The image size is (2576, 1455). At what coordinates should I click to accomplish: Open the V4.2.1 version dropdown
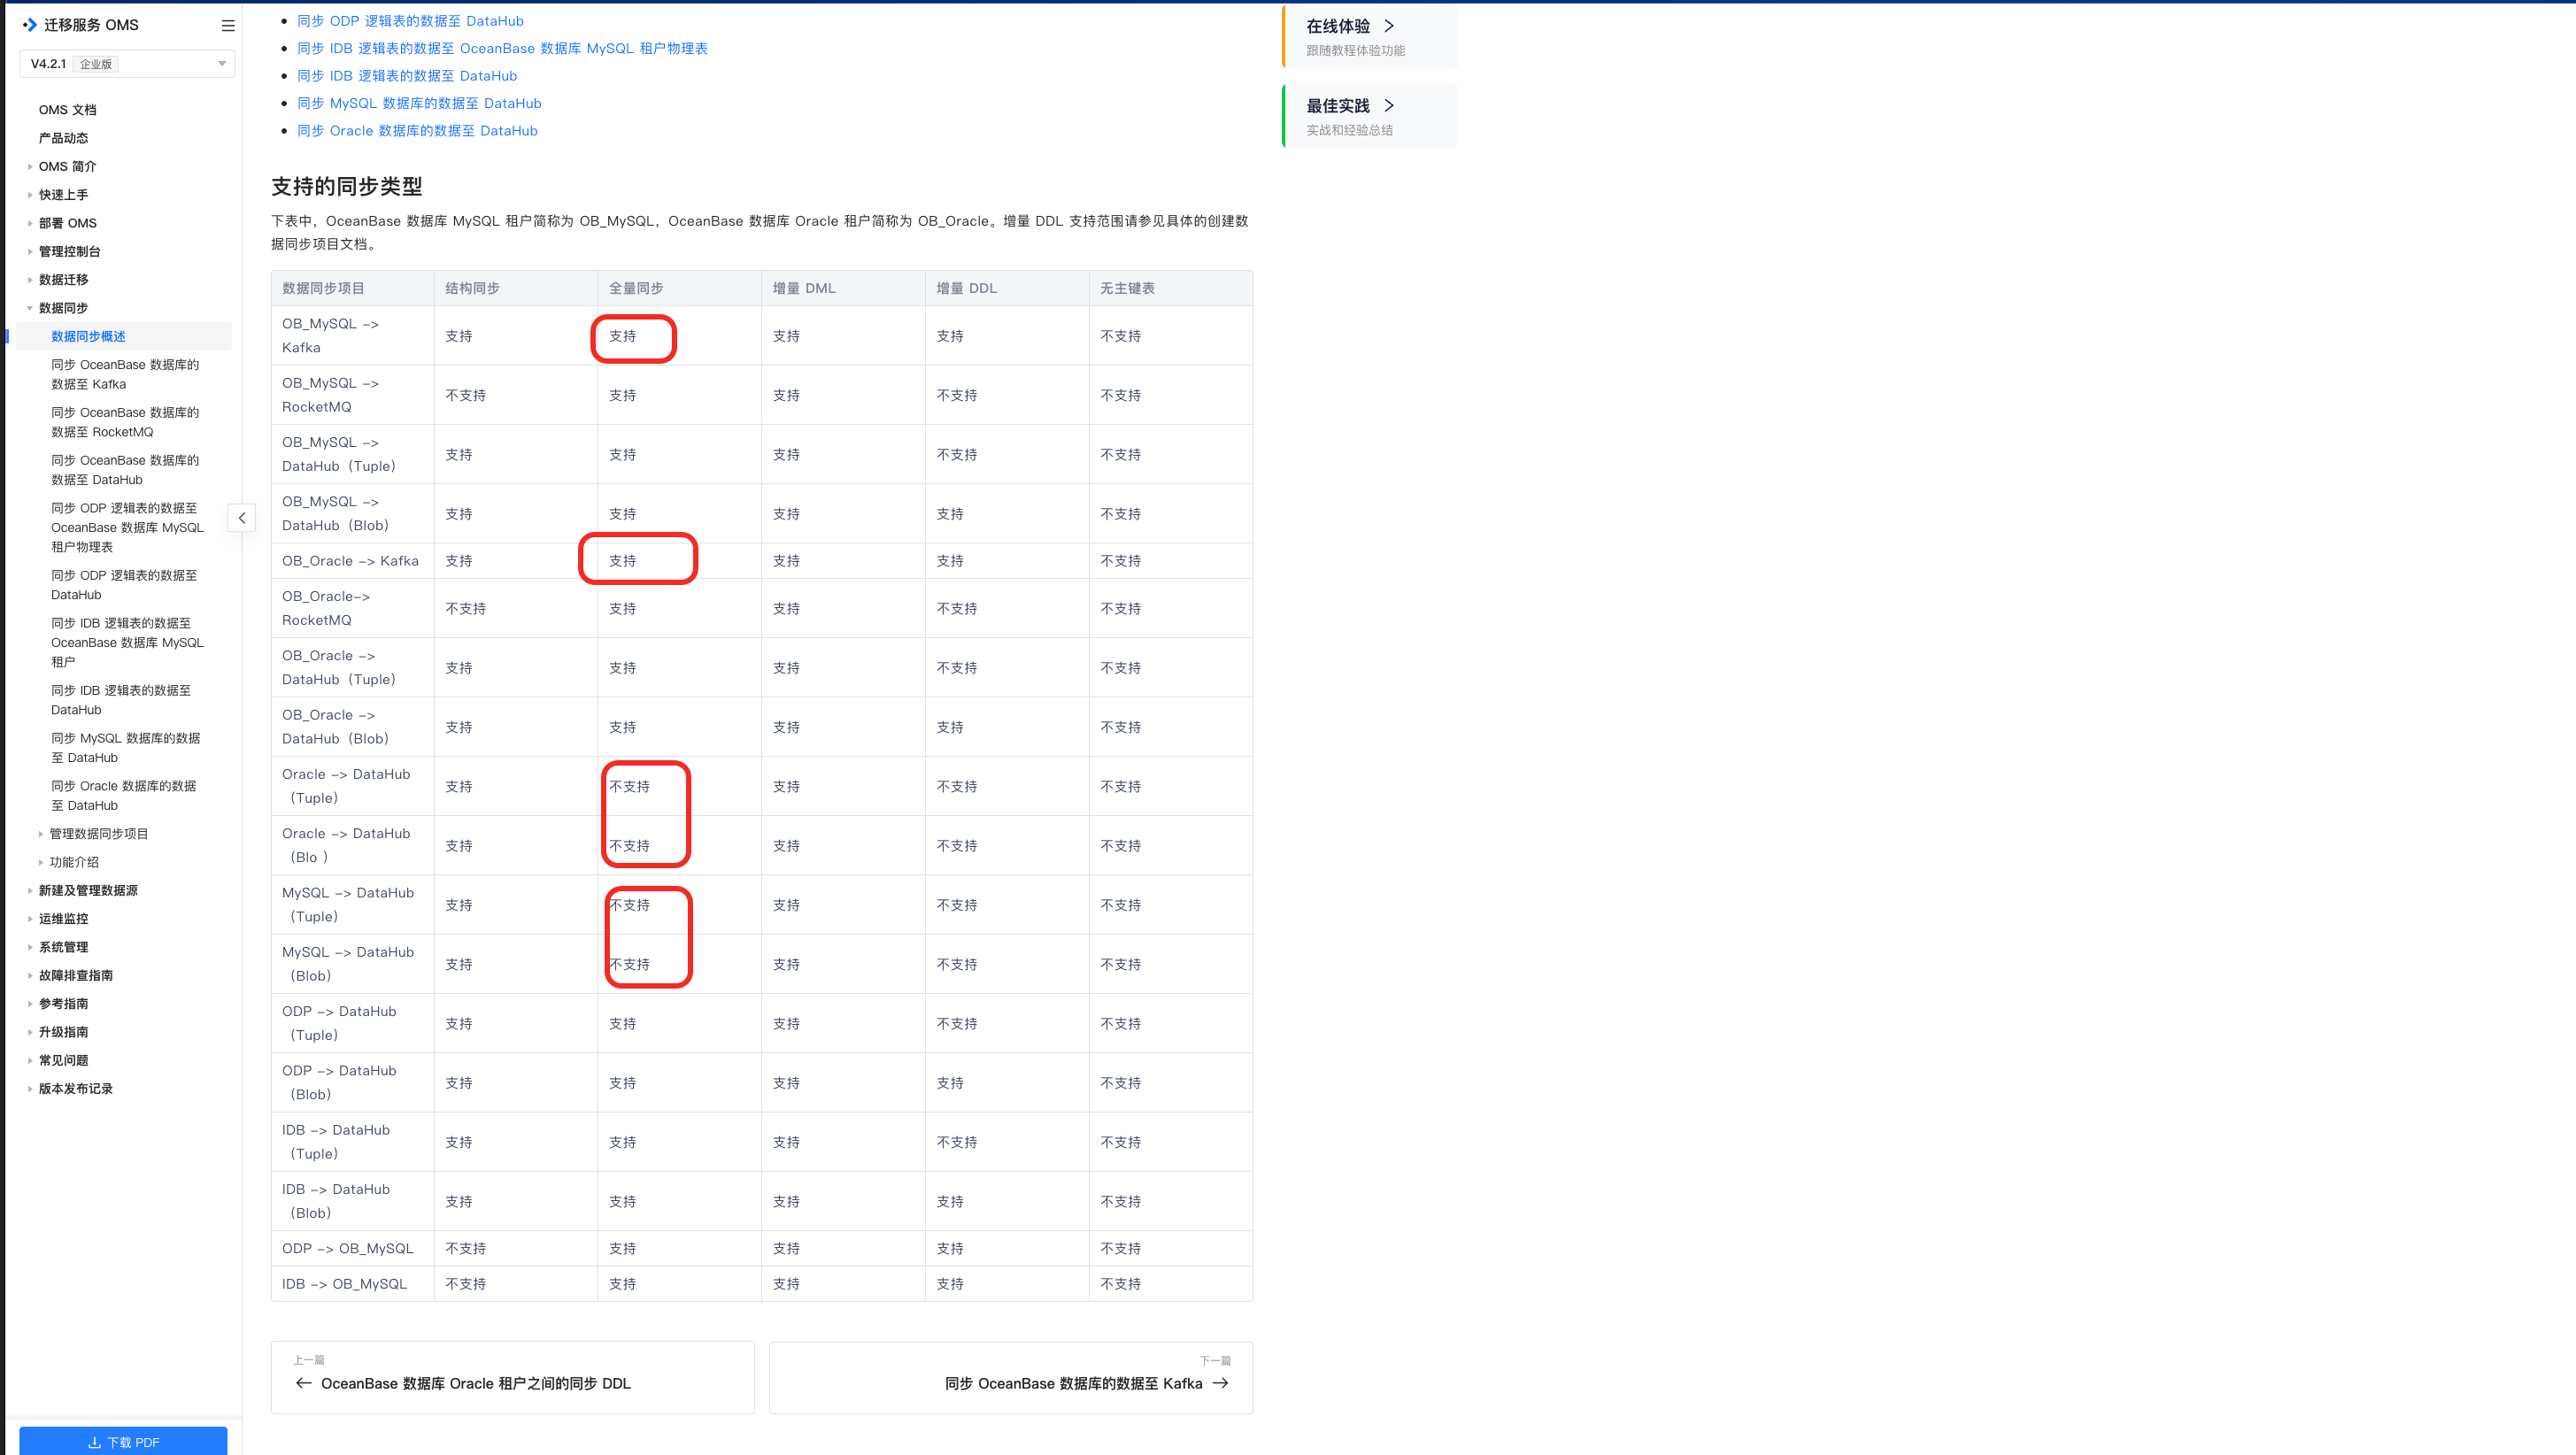[127, 64]
